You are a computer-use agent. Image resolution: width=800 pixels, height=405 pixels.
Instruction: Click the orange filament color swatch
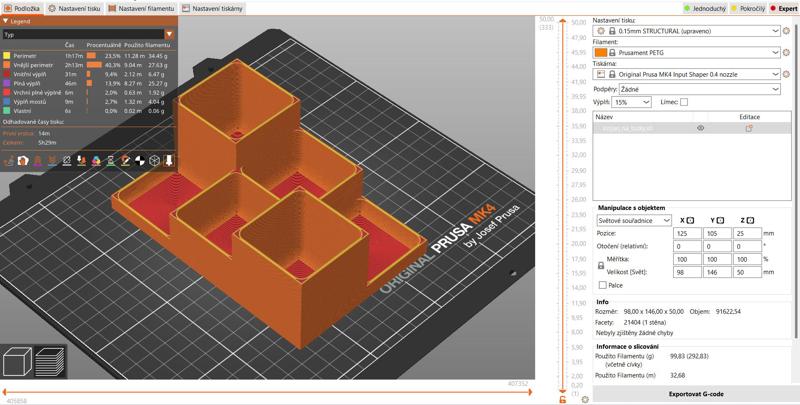point(600,52)
